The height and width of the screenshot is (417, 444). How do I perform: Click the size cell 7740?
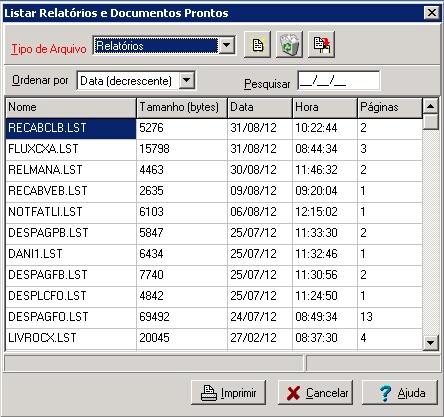click(x=182, y=275)
